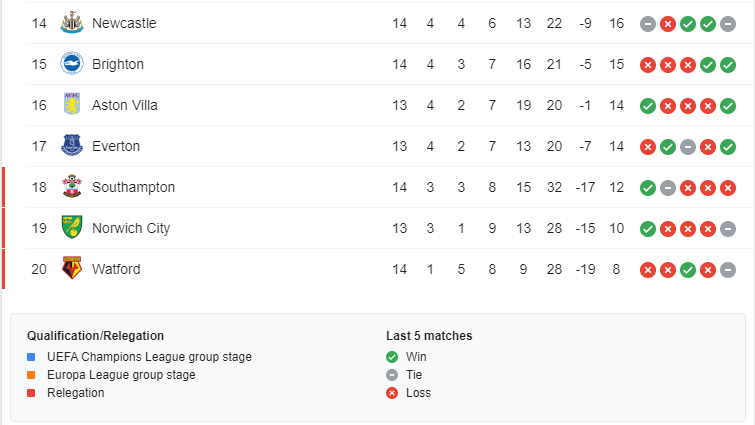Open the Aston Villa team link
Image resolution: width=755 pixels, height=425 pixels.
[125, 105]
